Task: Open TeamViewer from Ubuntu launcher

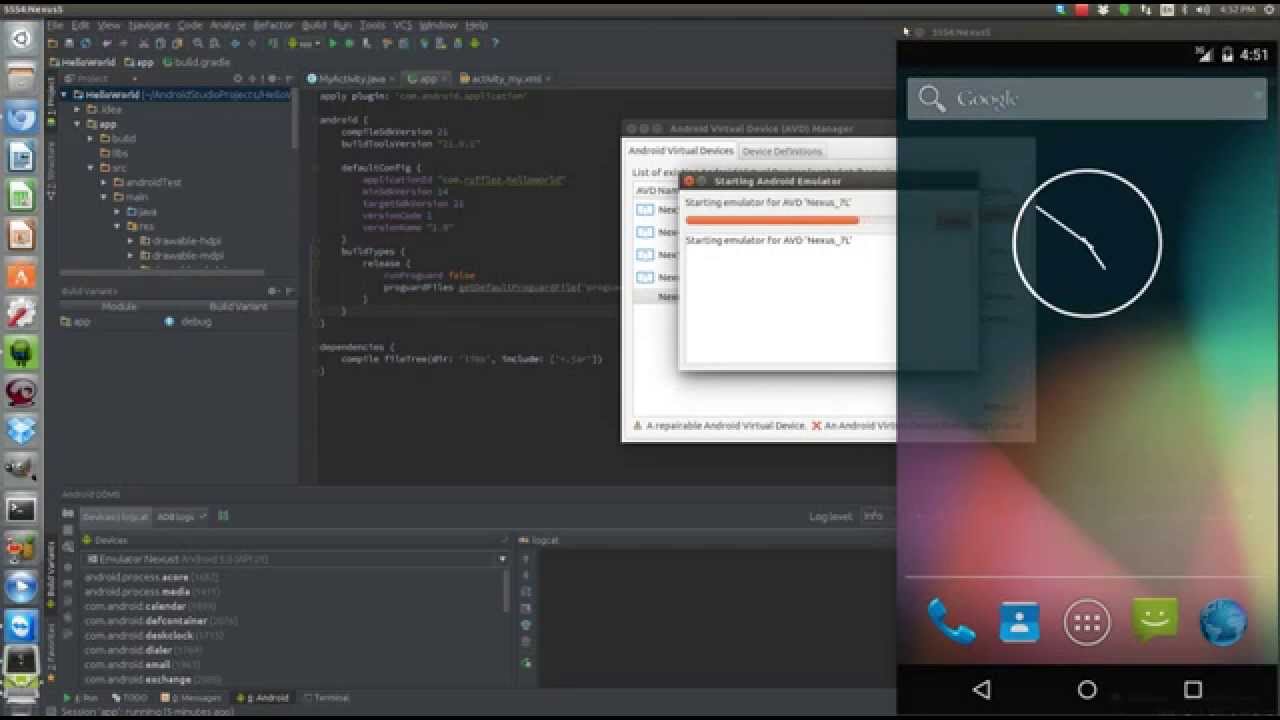Action: point(22,625)
